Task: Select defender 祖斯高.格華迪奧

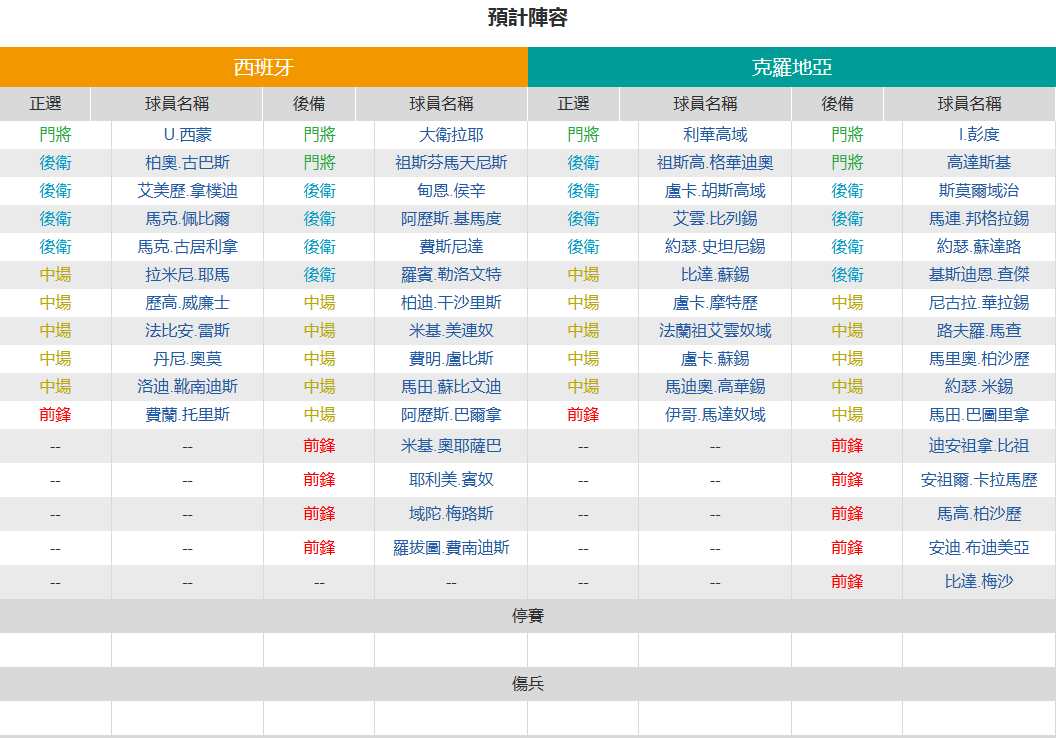Action: pos(715,162)
